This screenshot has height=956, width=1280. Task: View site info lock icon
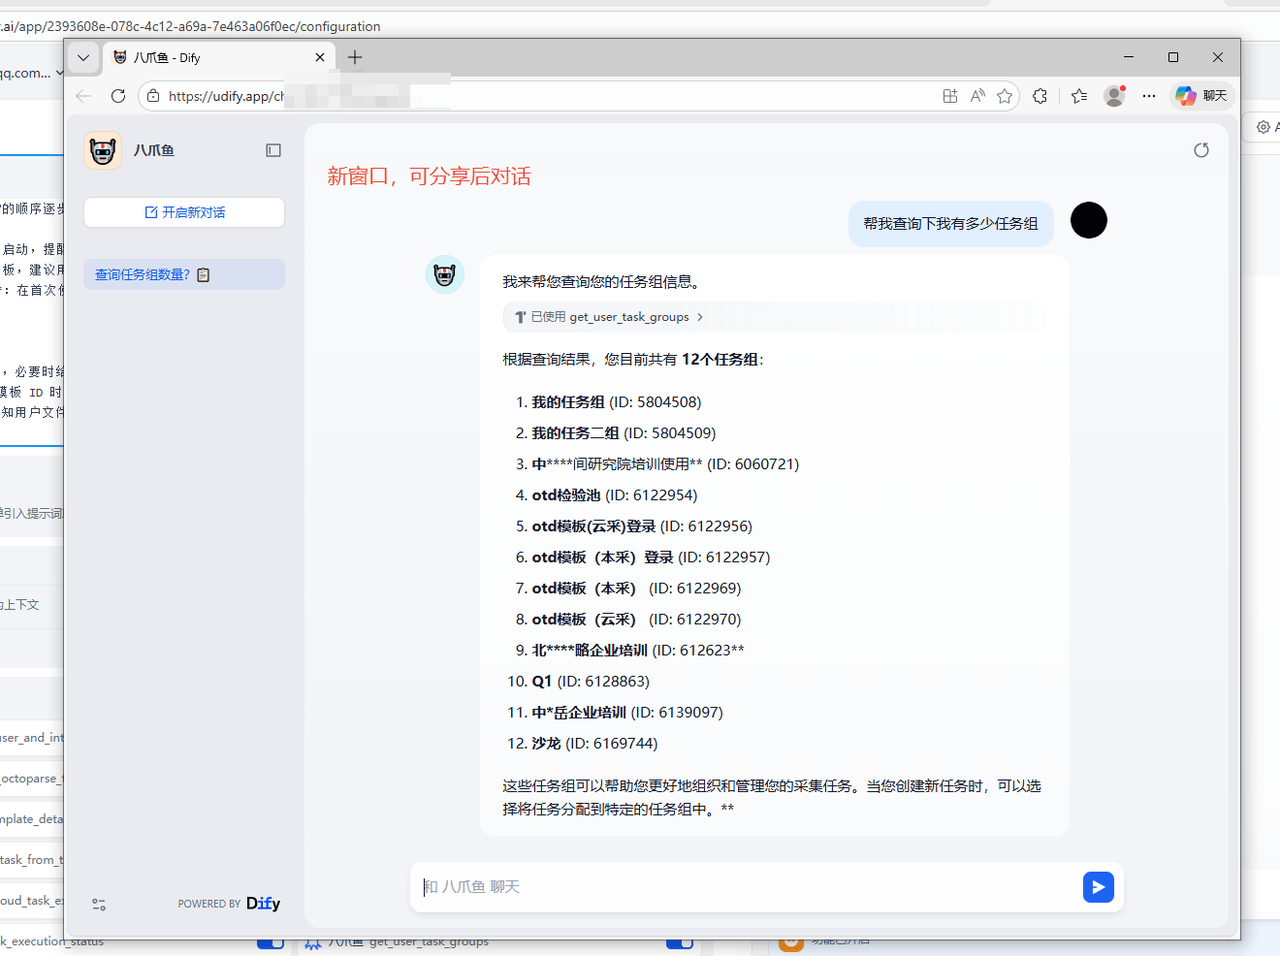pyautogui.click(x=153, y=96)
